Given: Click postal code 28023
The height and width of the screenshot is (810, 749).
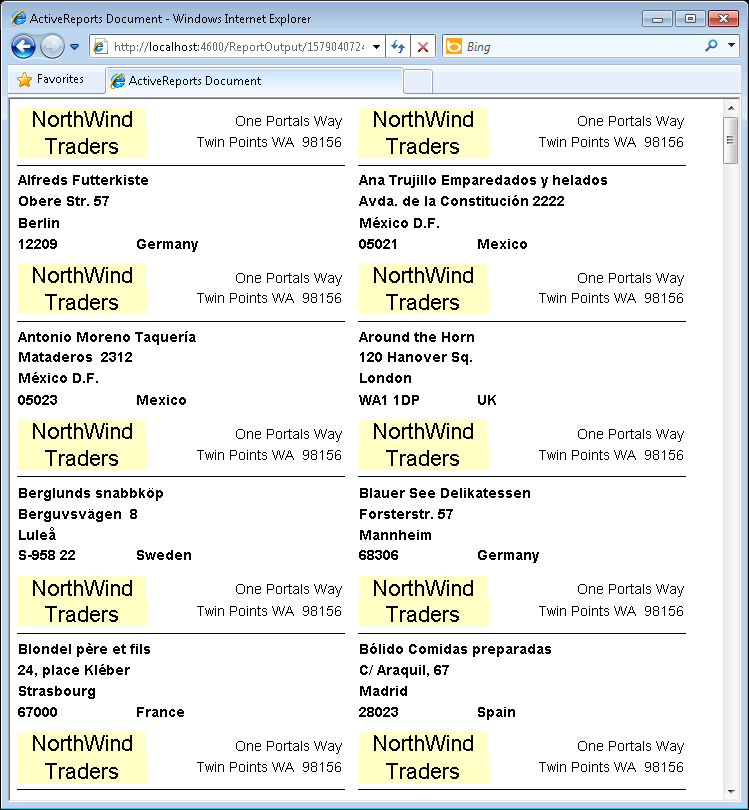Looking at the screenshot, I should tap(379, 712).
